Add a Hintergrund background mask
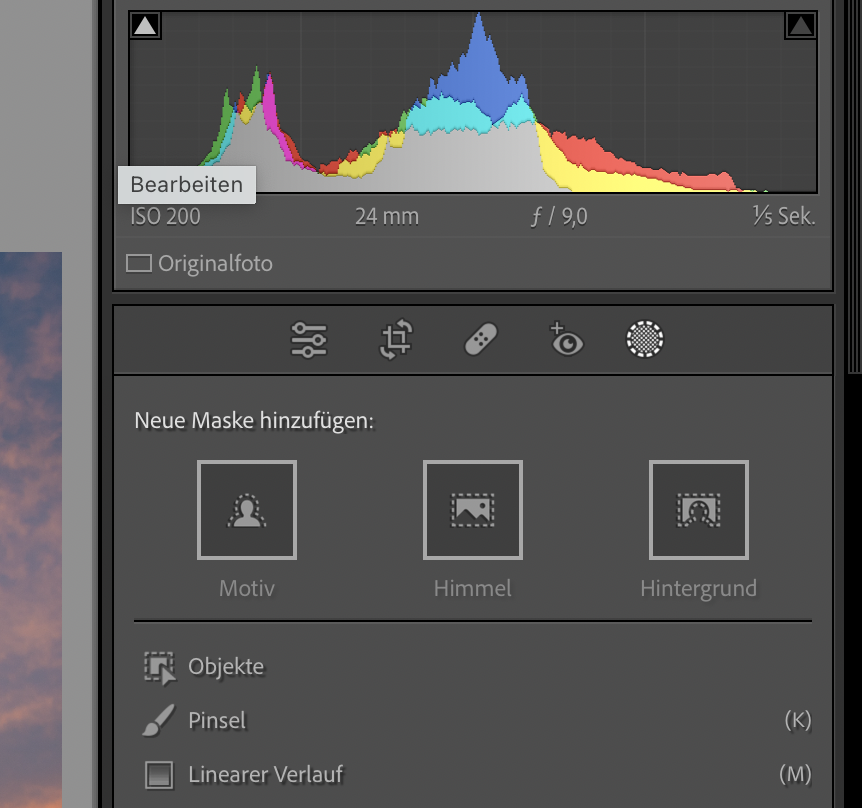This screenshot has width=862, height=808. [x=699, y=510]
